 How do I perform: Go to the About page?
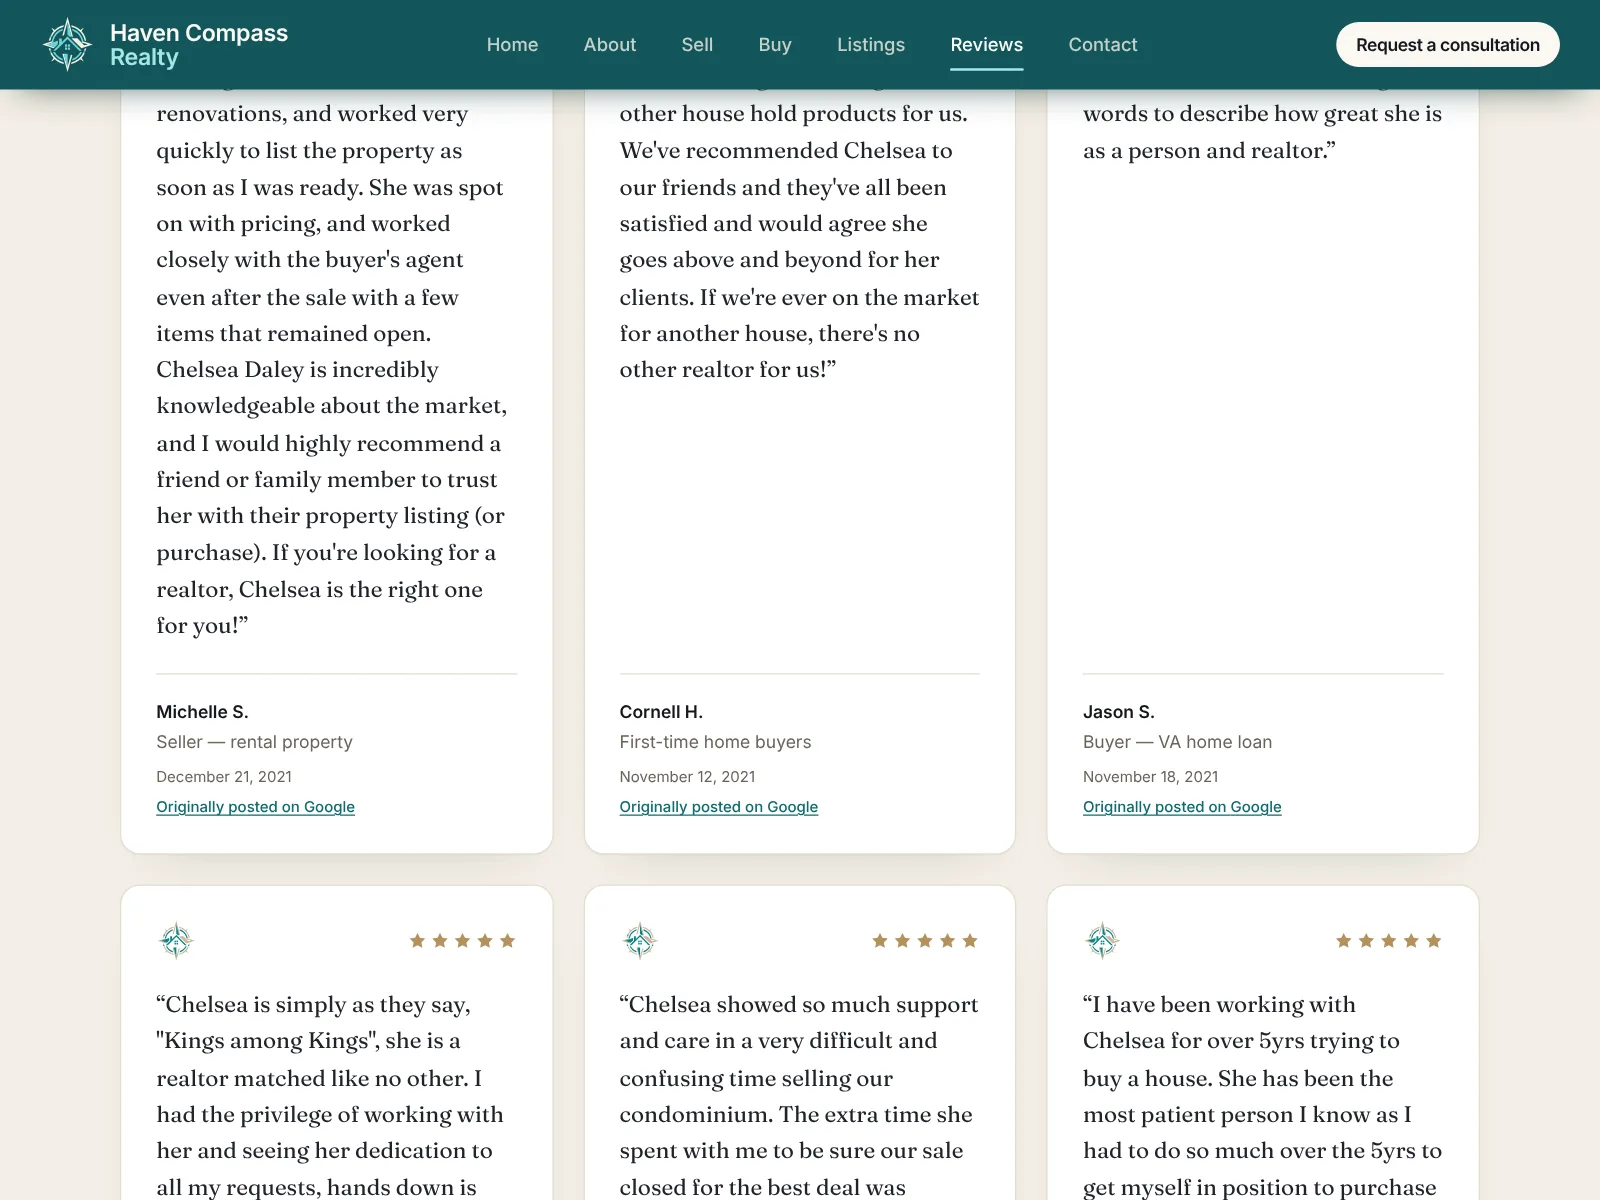pyautogui.click(x=610, y=45)
